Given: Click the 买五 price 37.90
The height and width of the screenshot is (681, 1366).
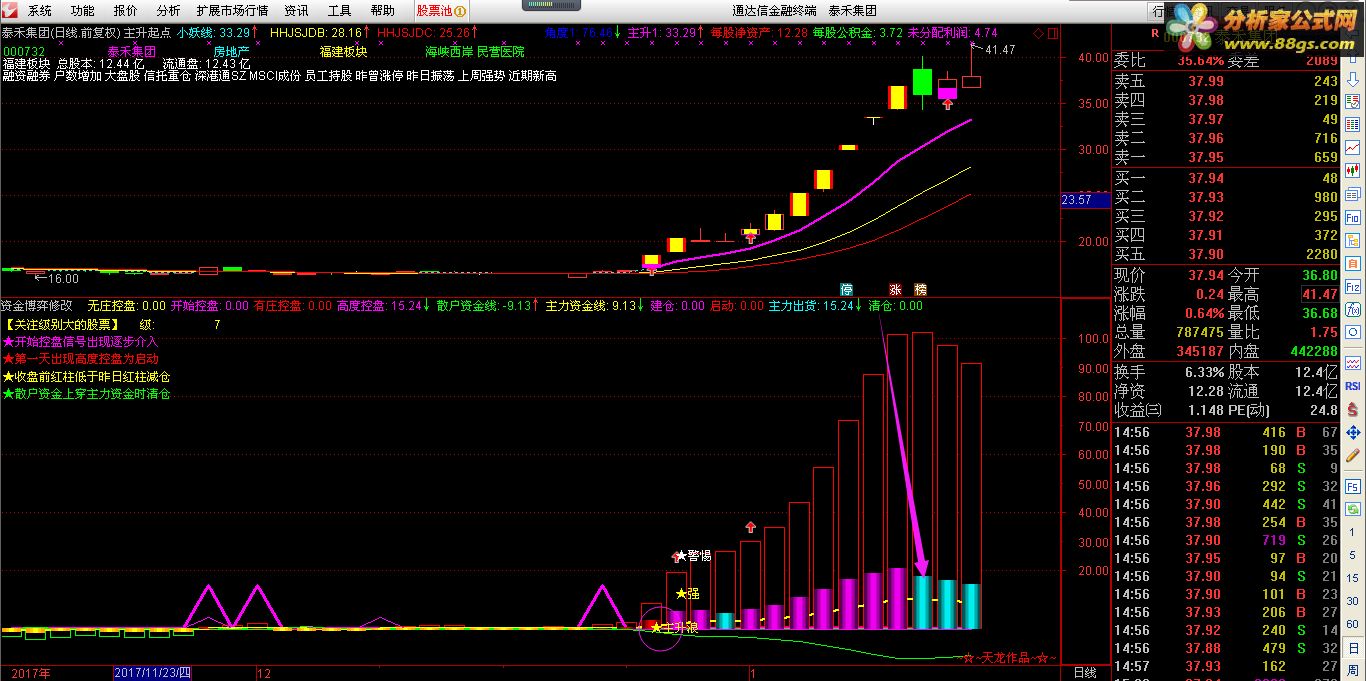Looking at the screenshot, I should pos(1205,254).
